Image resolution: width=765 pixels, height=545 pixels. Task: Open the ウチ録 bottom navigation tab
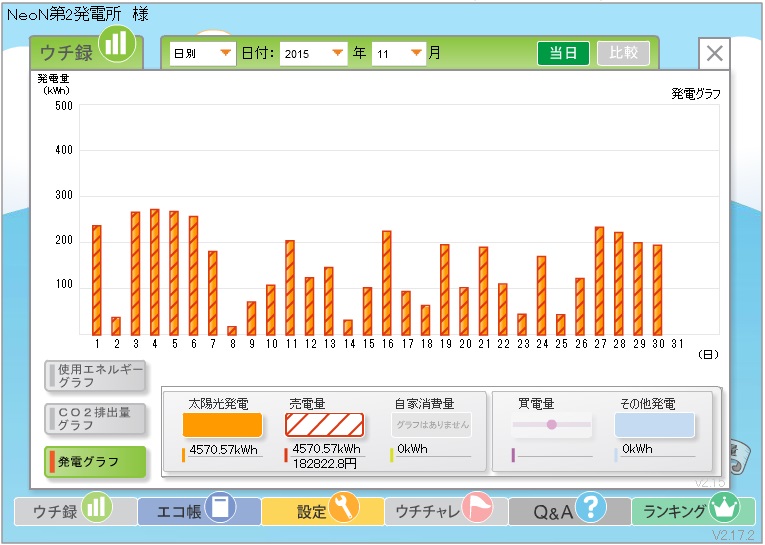click(75, 511)
